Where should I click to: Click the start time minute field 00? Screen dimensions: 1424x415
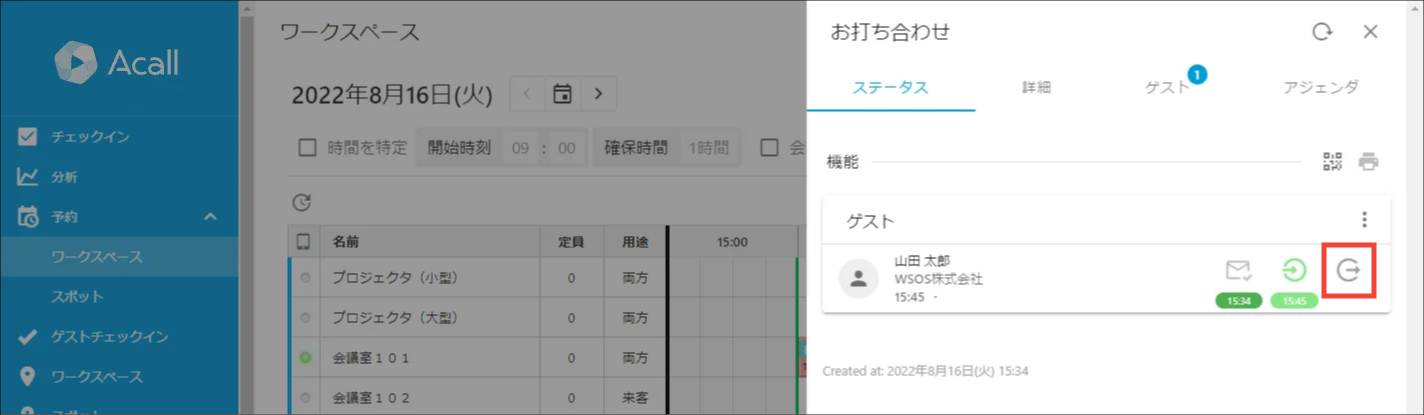pyautogui.click(x=566, y=148)
